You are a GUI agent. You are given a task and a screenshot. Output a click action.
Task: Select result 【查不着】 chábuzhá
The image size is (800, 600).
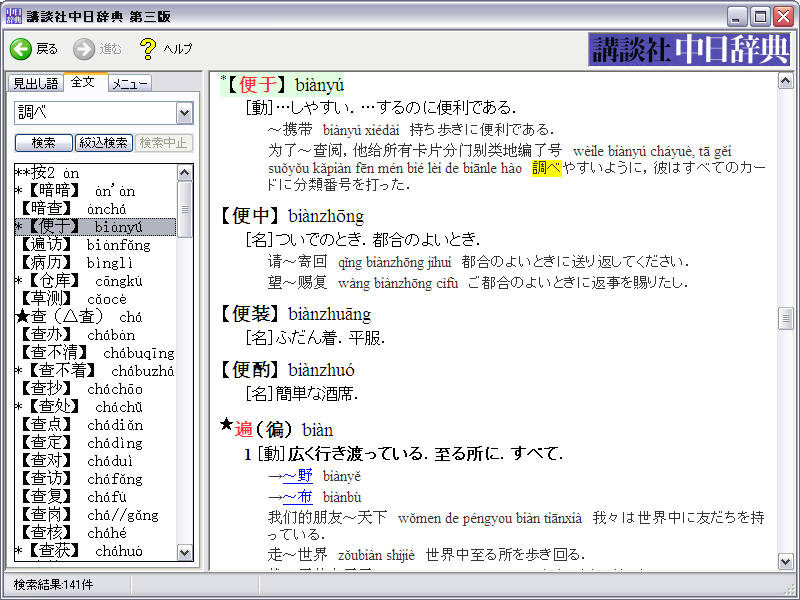[95, 371]
